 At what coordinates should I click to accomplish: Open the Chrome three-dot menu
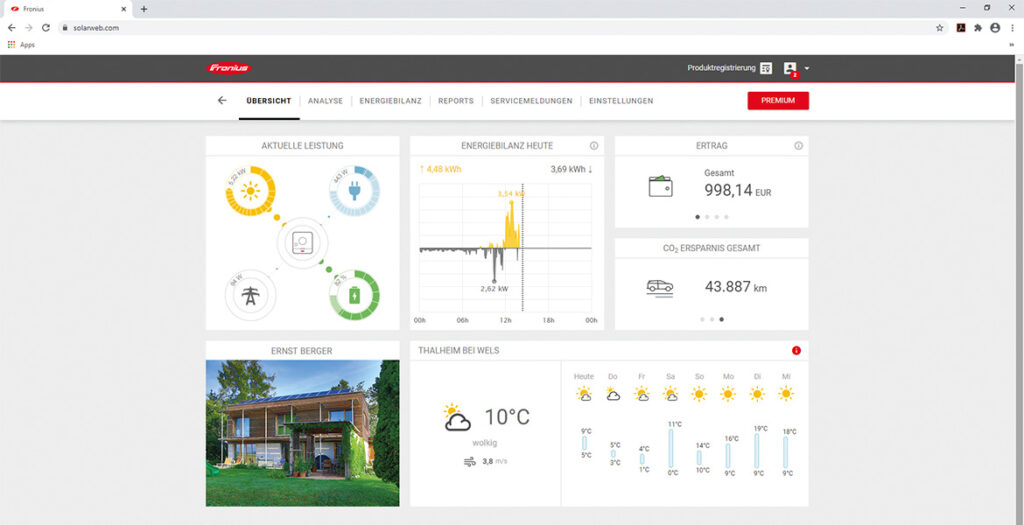coord(1012,28)
